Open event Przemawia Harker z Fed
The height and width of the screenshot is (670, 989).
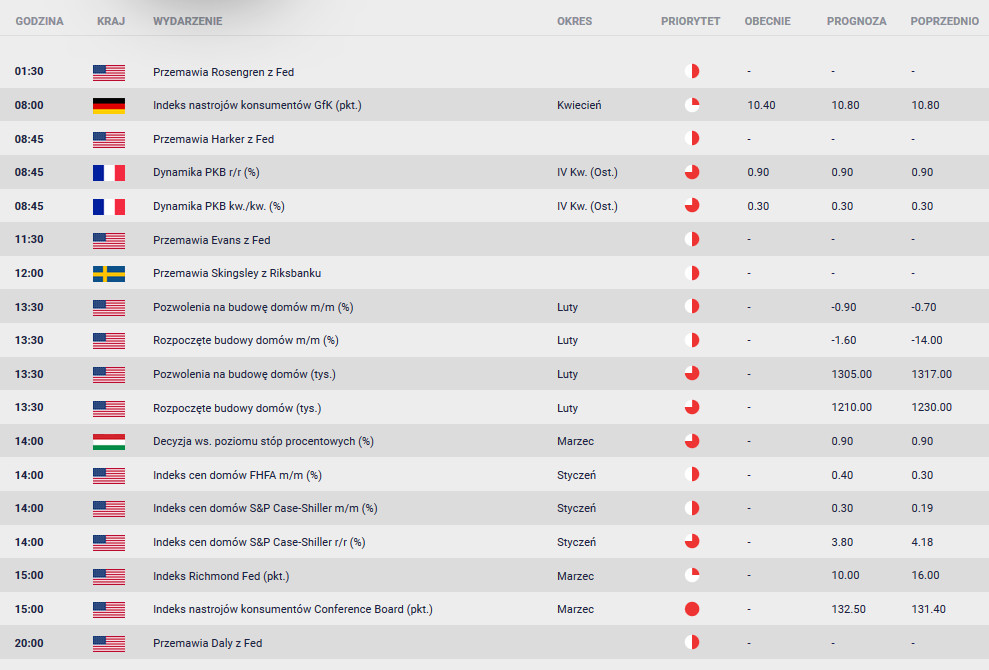coord(213,139)
